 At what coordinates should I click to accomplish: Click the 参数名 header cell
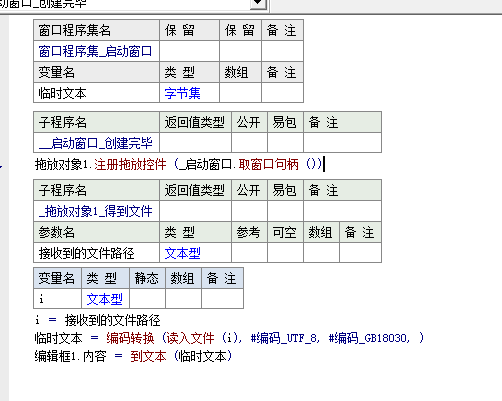click(96, 232)
